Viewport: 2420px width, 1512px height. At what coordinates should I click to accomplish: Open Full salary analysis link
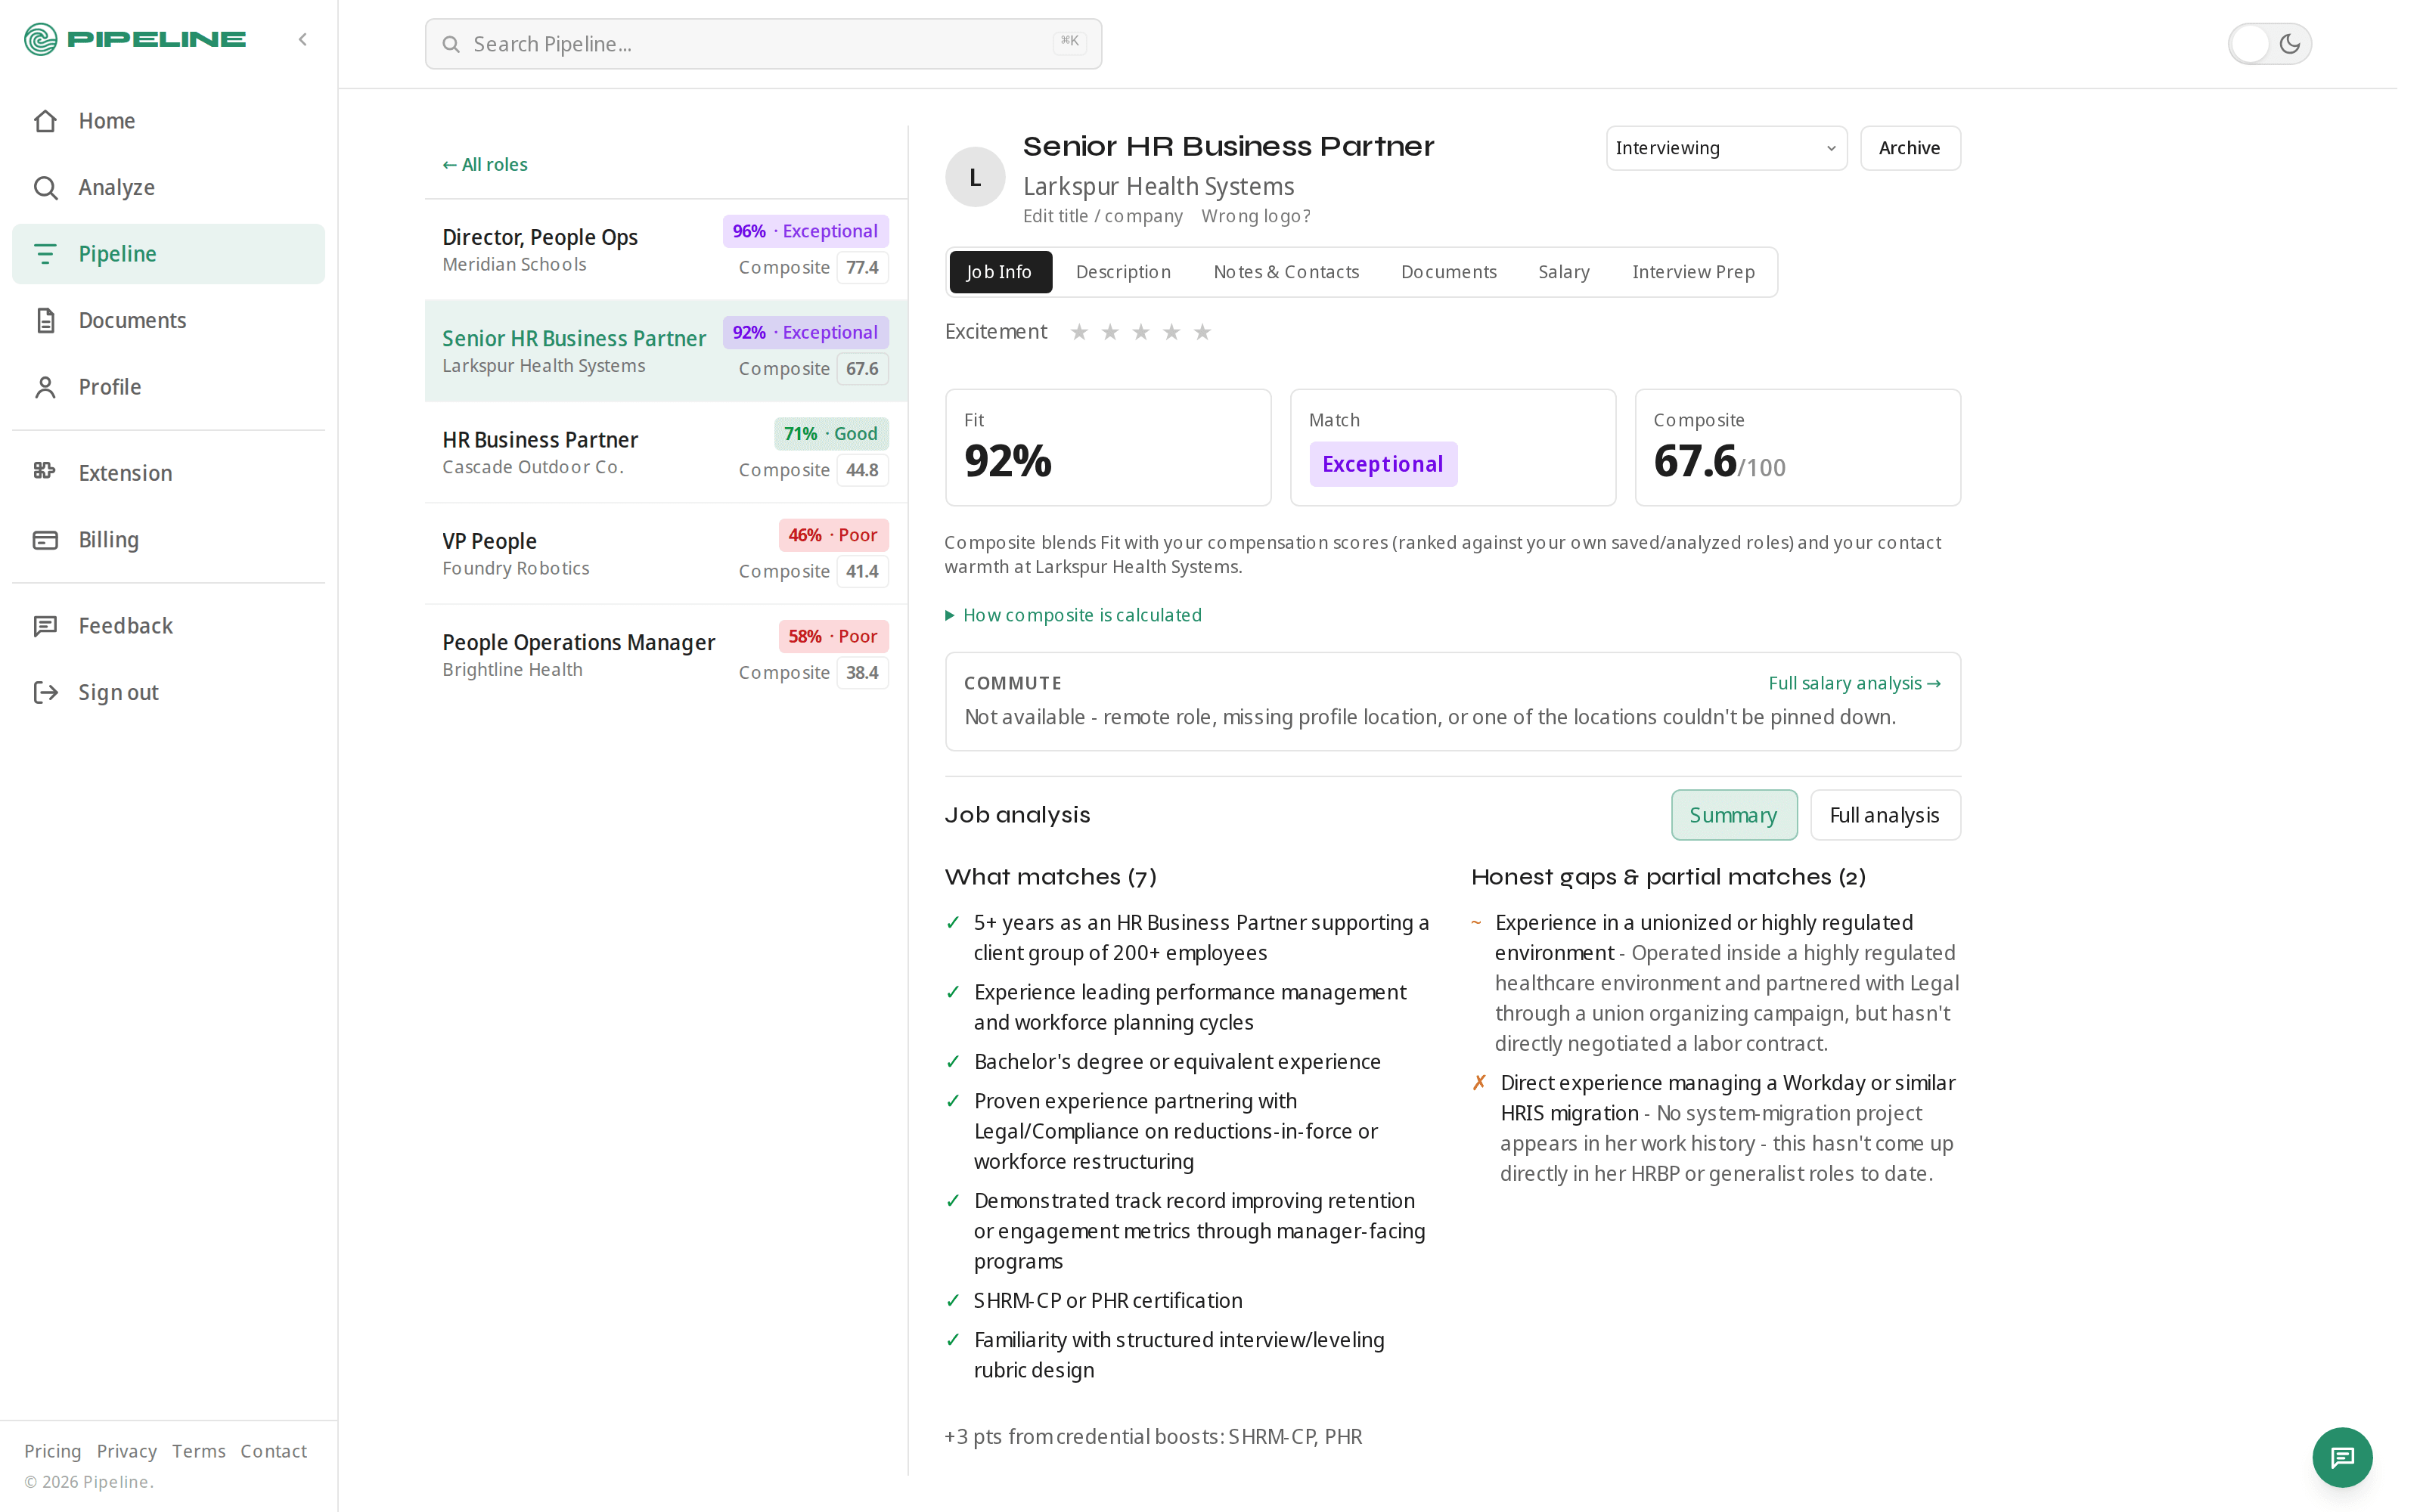click(x=1854, y=683)
